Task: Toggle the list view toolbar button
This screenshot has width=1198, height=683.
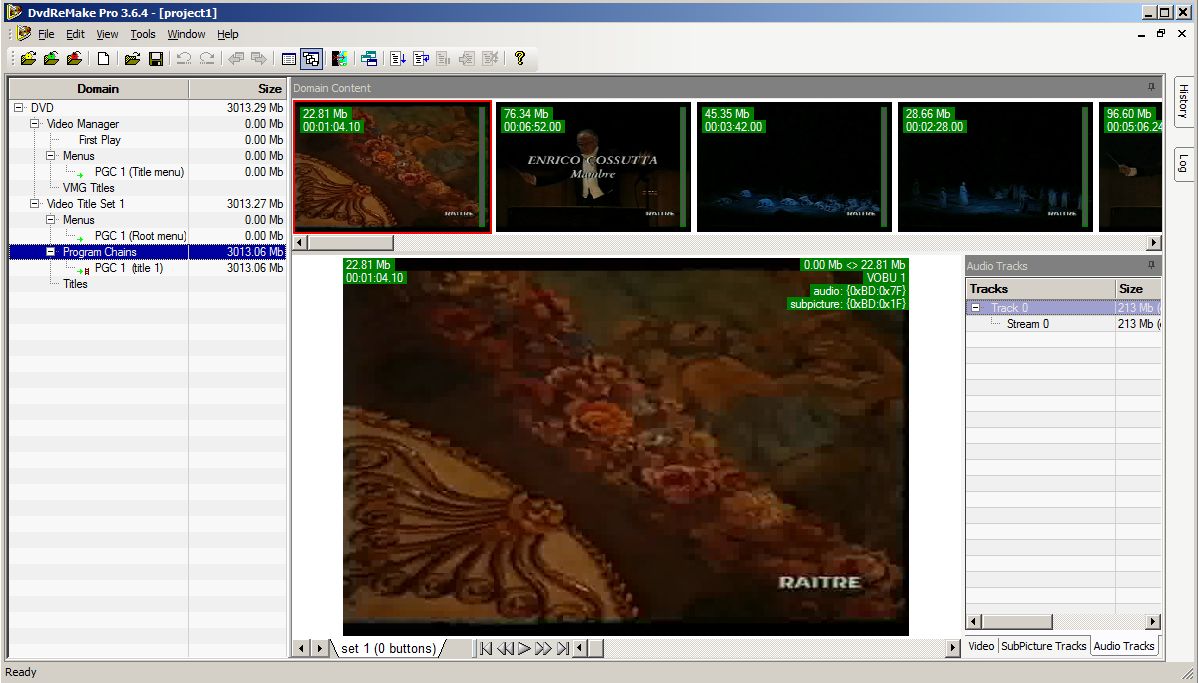Action: tap(289, 59)
